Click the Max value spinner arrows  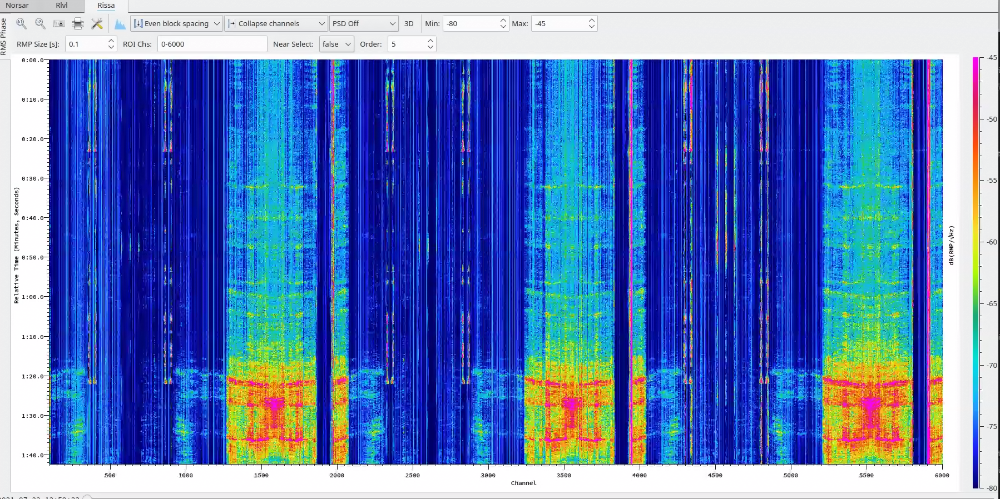click(x=592, y=23)
